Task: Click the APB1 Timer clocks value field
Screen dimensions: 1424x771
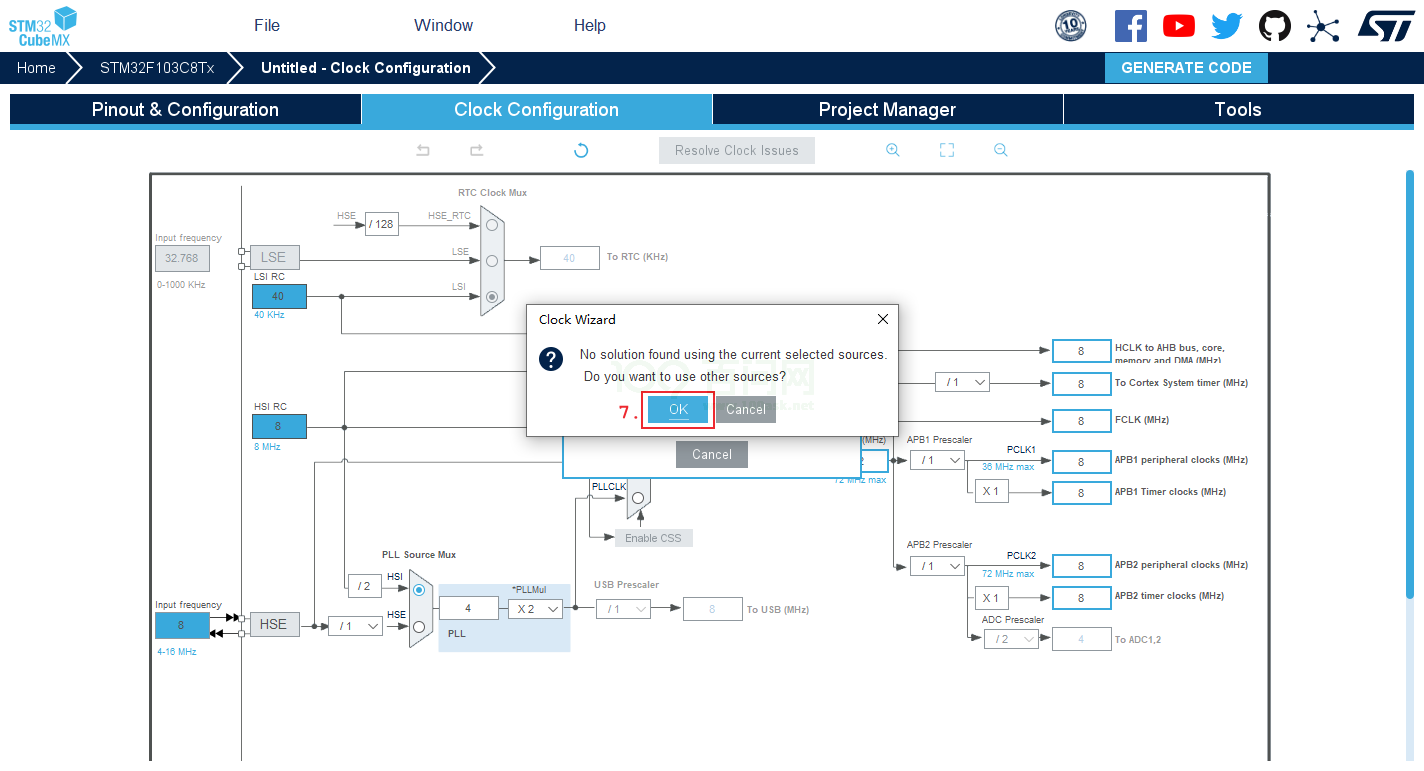Action: tap(1081, 493)
